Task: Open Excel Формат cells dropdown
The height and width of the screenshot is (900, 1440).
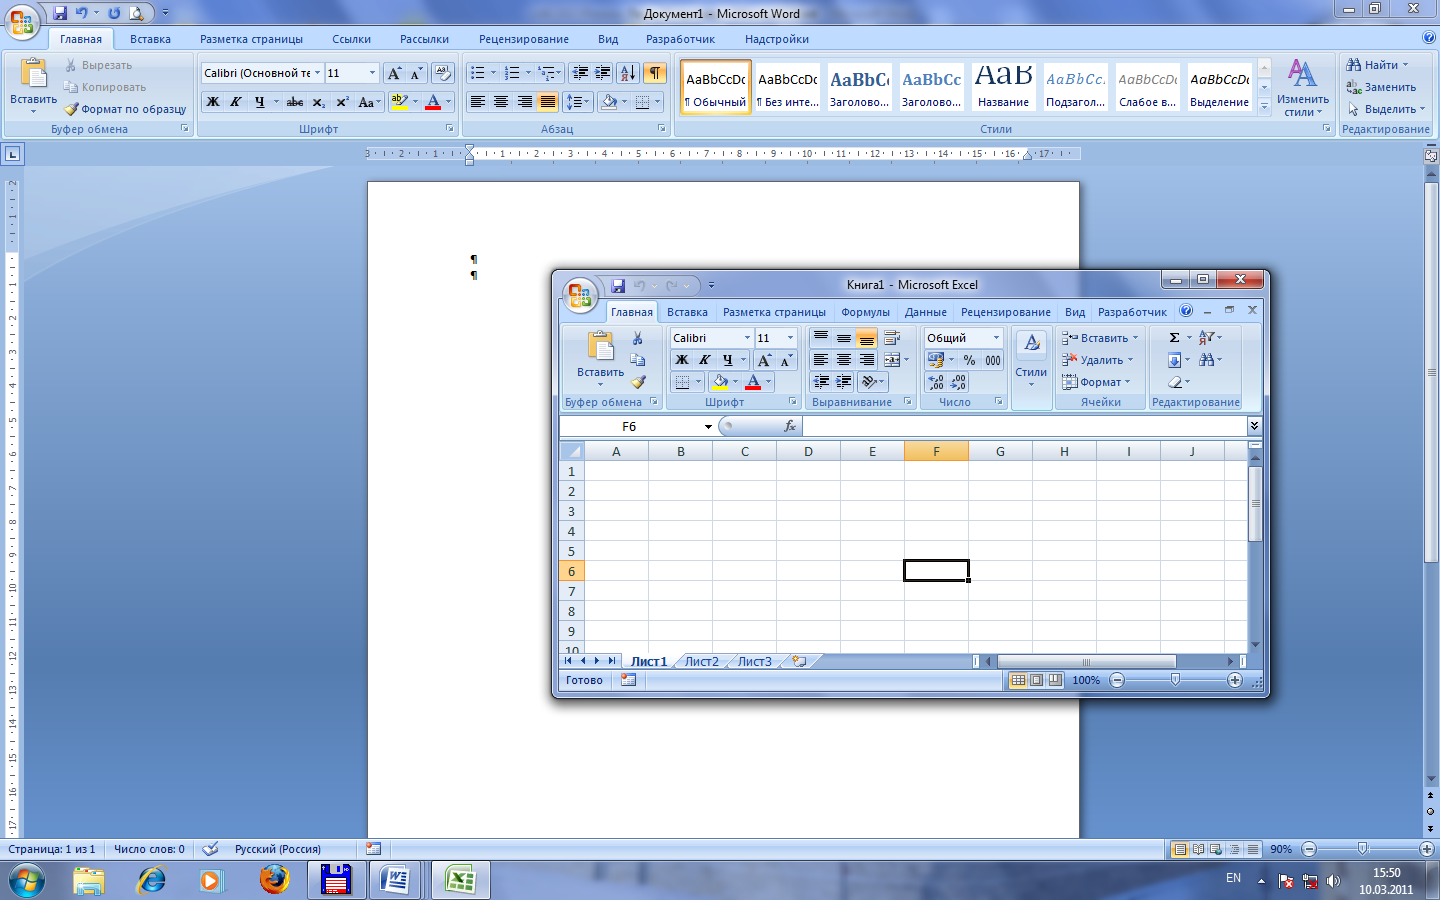Action: coord(1096,382)
